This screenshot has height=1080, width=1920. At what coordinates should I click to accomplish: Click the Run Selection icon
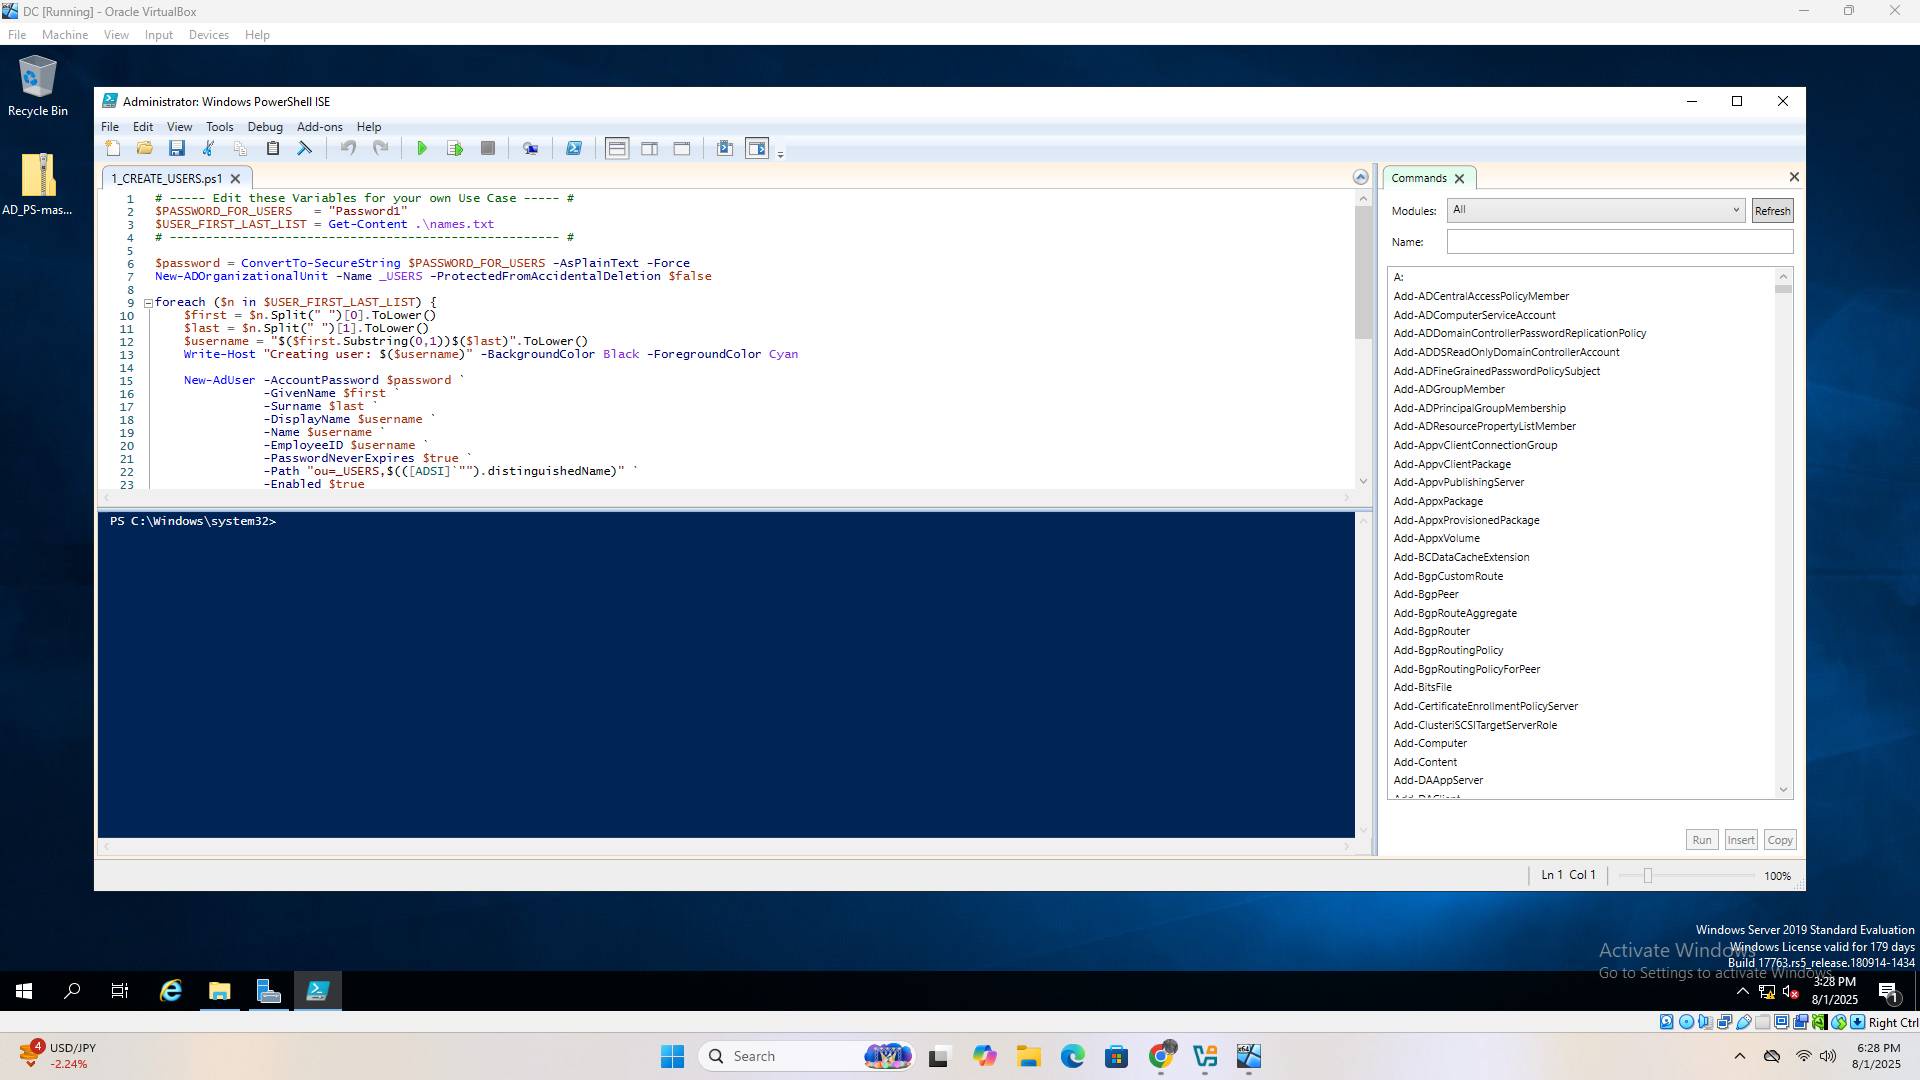click(x=455, y=149)
